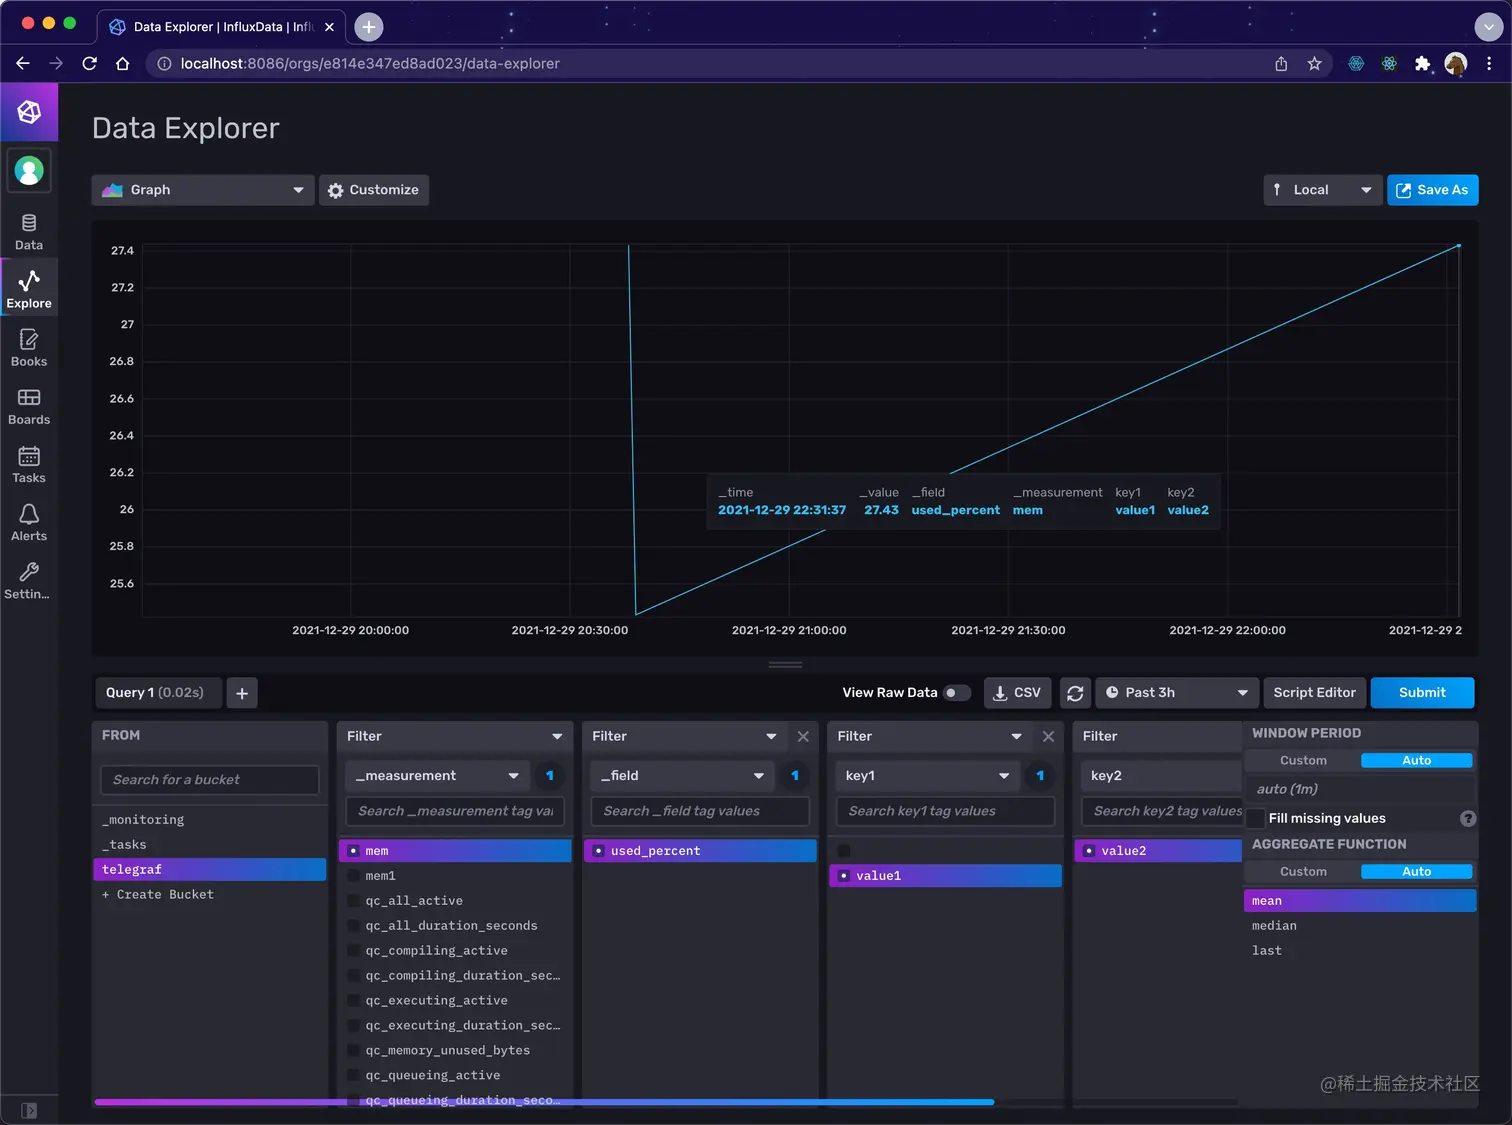Toggle View Raw Data switch
Image resolution: width=1512 pixels, height=1125 pixels.
(957, 693)
